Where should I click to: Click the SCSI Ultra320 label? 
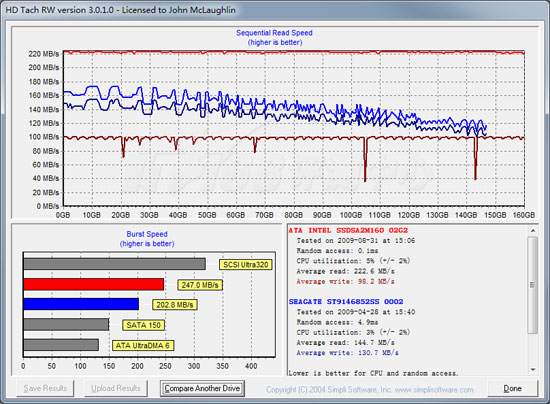tap(246, 265)
